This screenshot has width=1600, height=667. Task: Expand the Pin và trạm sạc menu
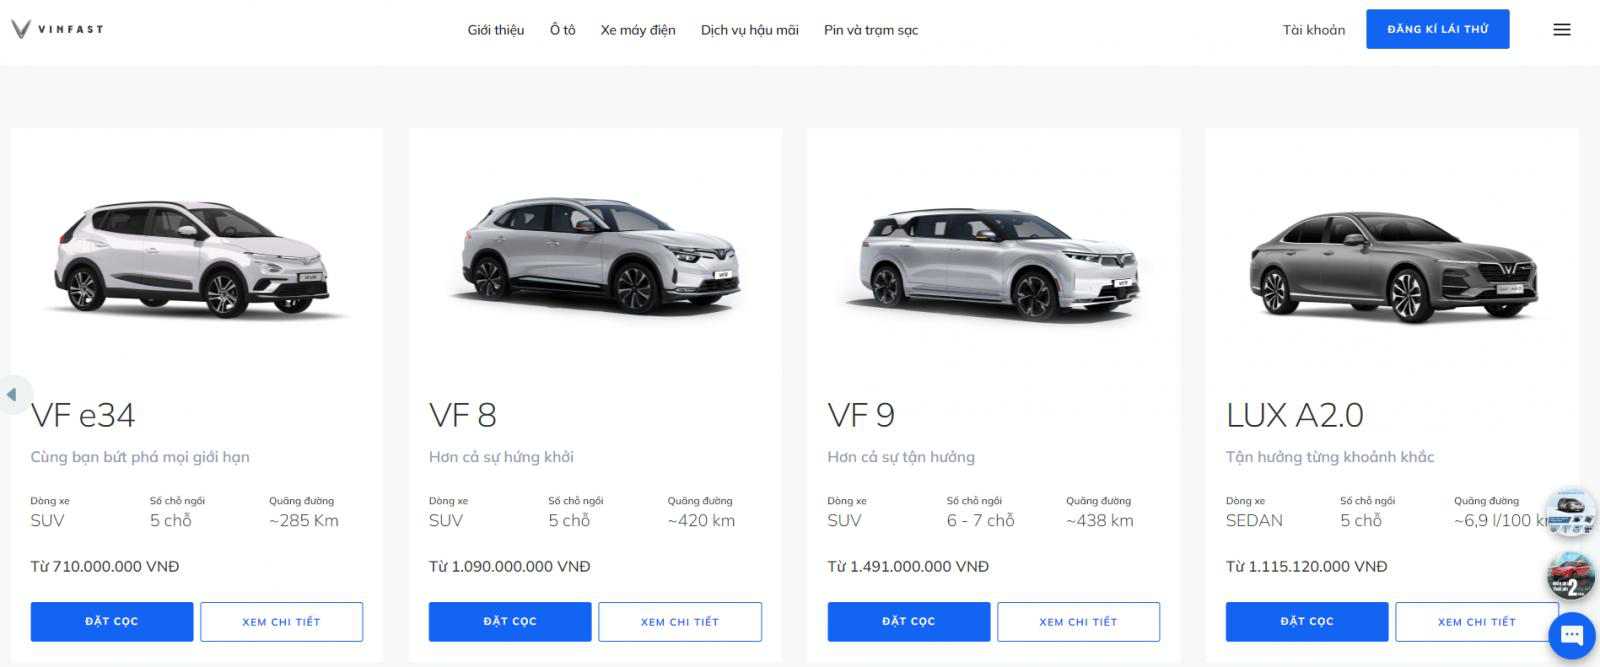pos(870,30)
